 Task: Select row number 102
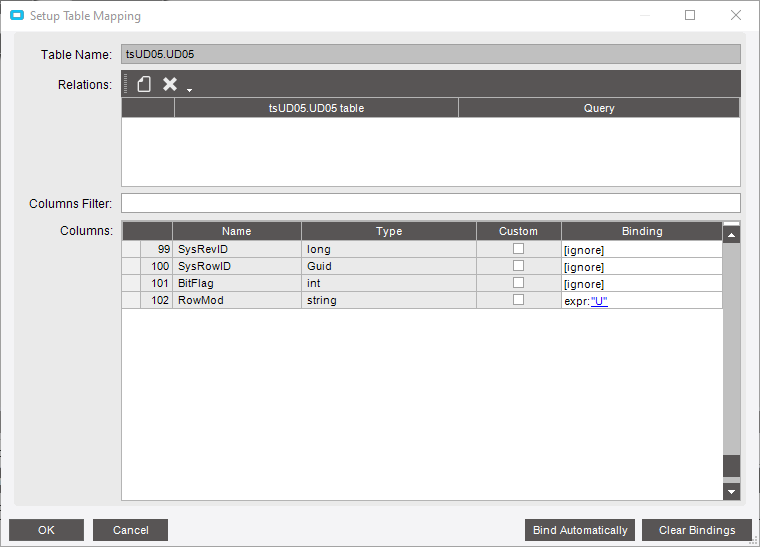click(157, 300)
